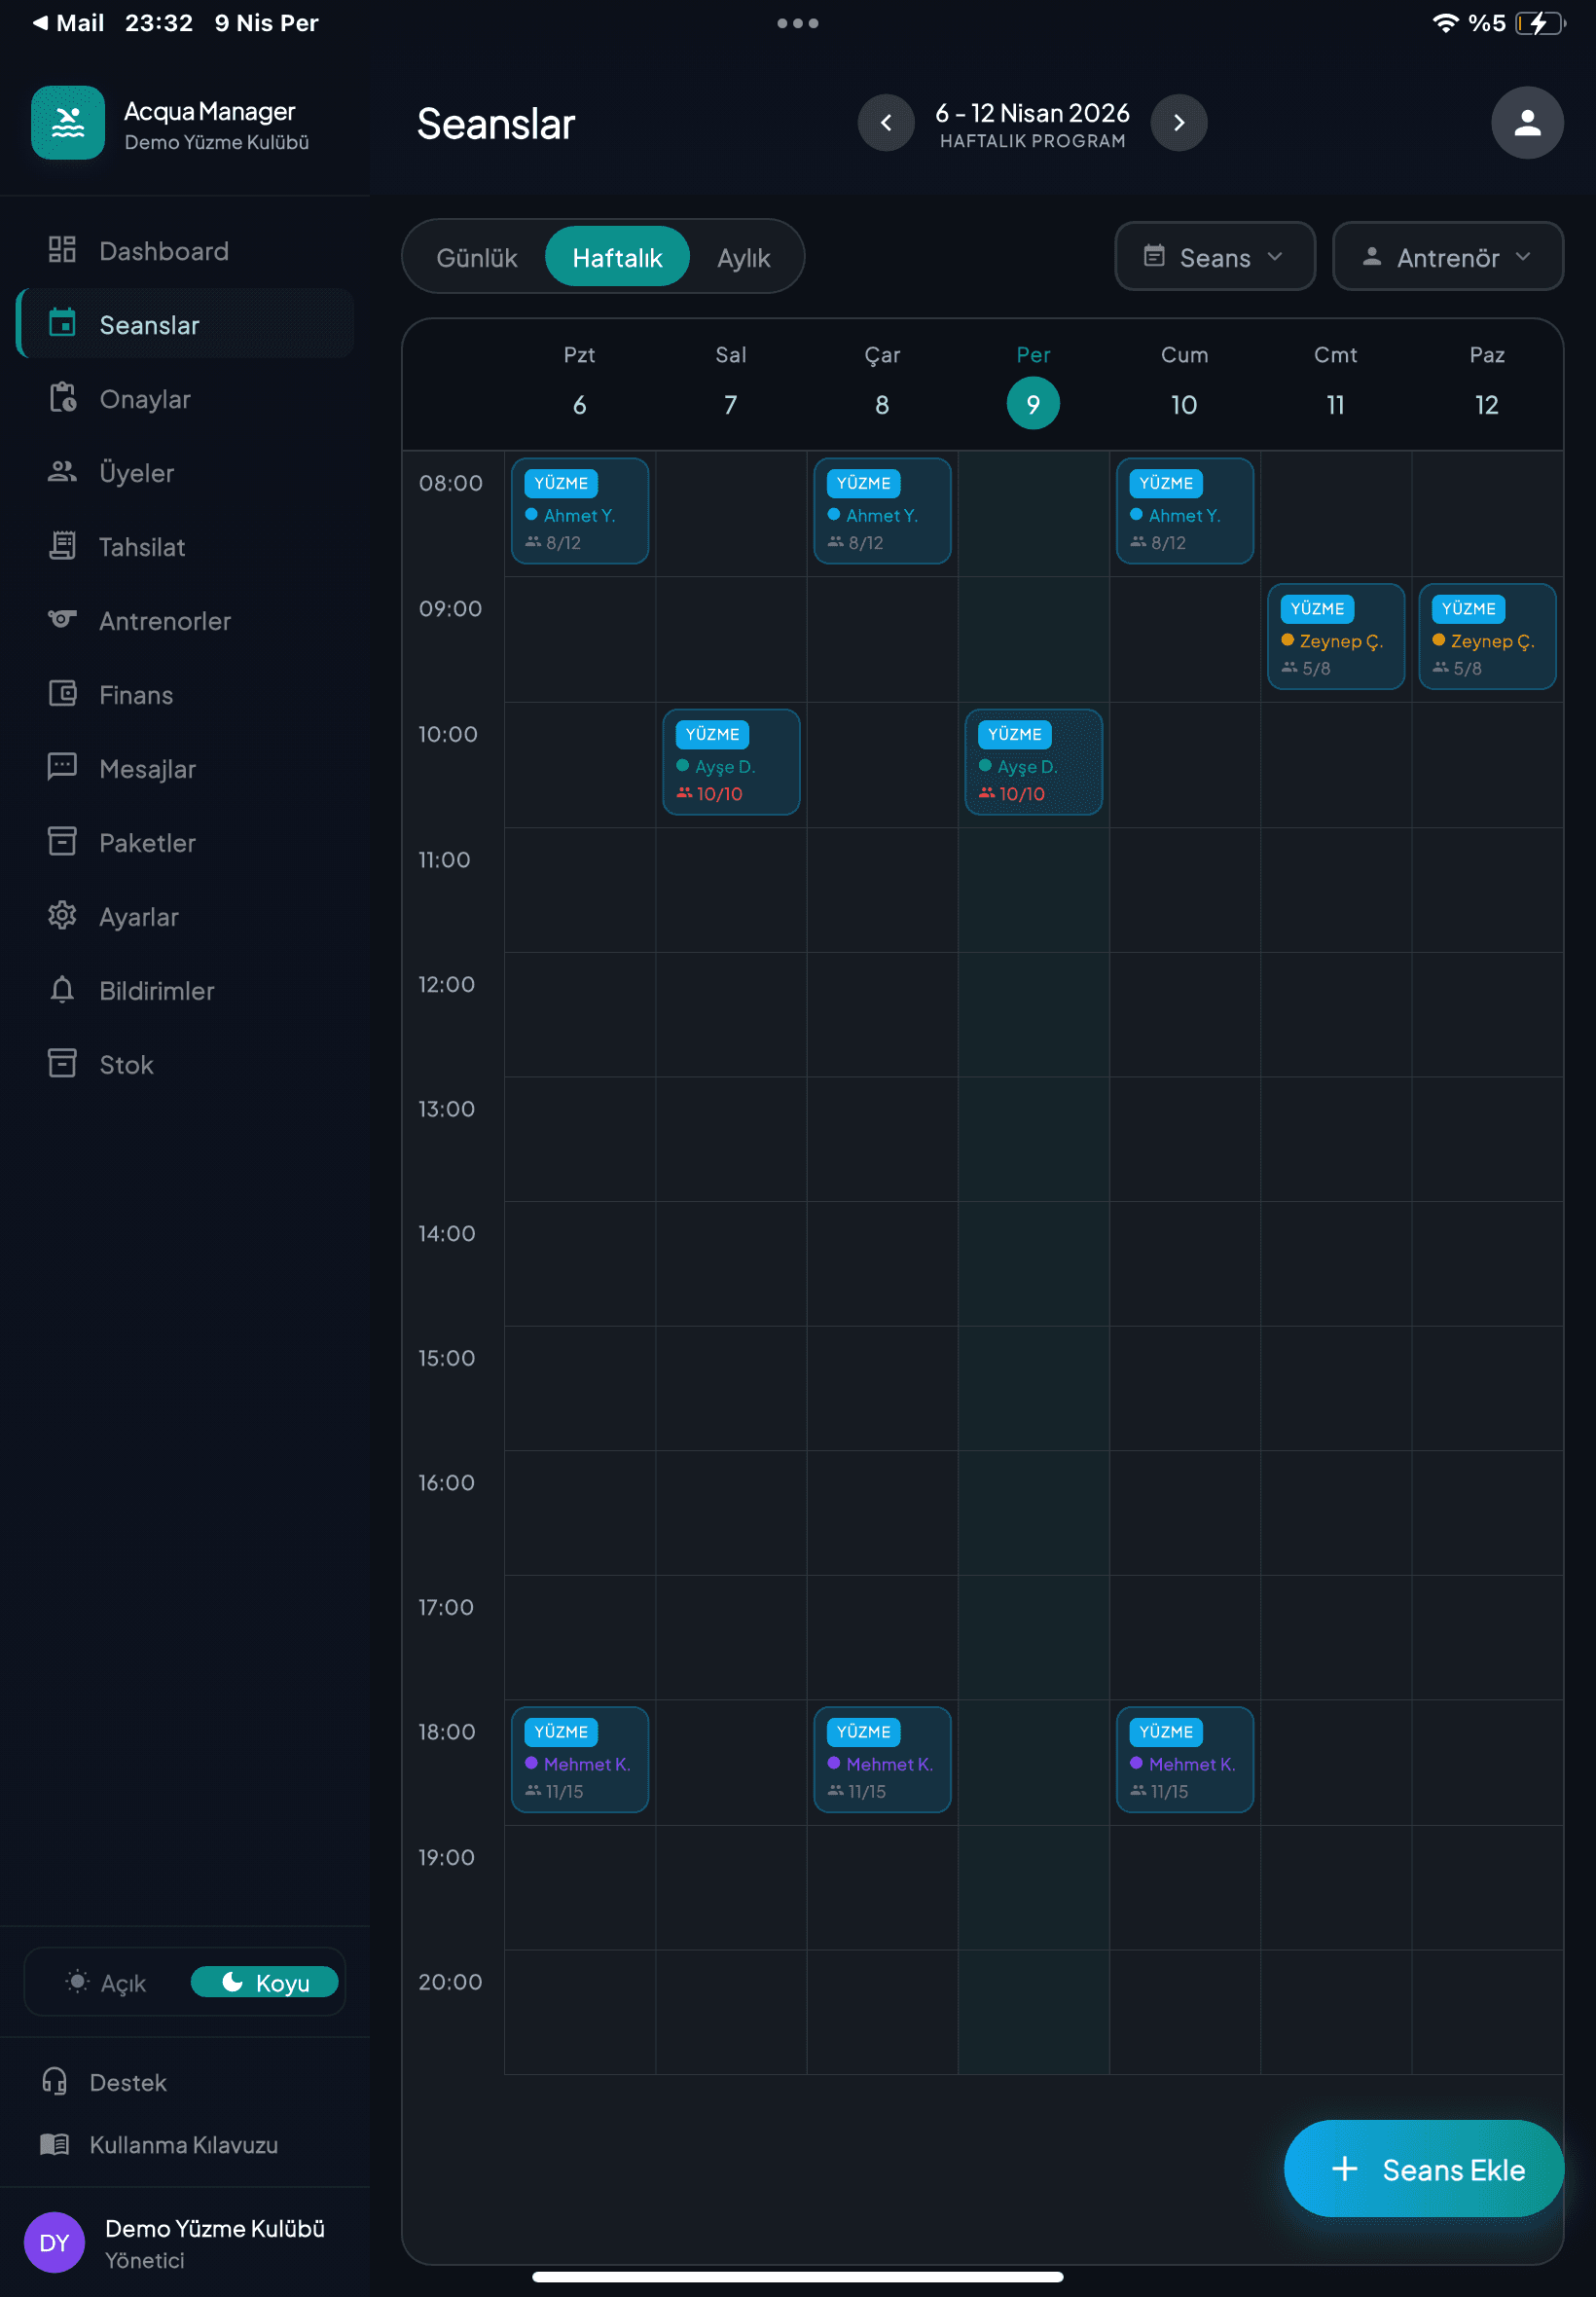Select Çar 8 day header
This screenshot has height=2297, width=1596.
pos(882,382)
